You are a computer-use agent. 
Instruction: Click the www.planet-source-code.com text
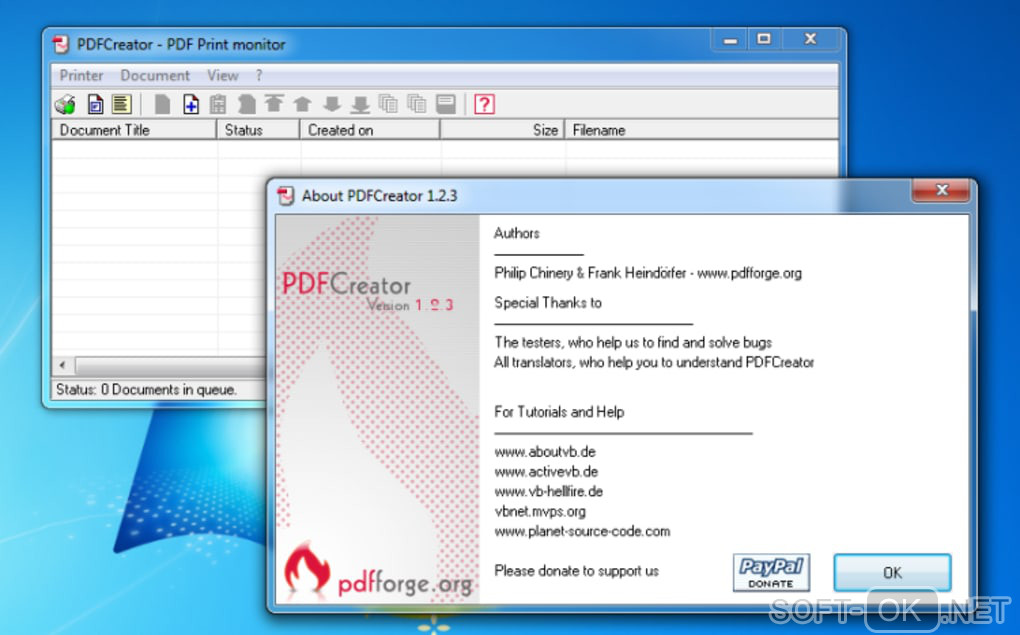point(582,532)
